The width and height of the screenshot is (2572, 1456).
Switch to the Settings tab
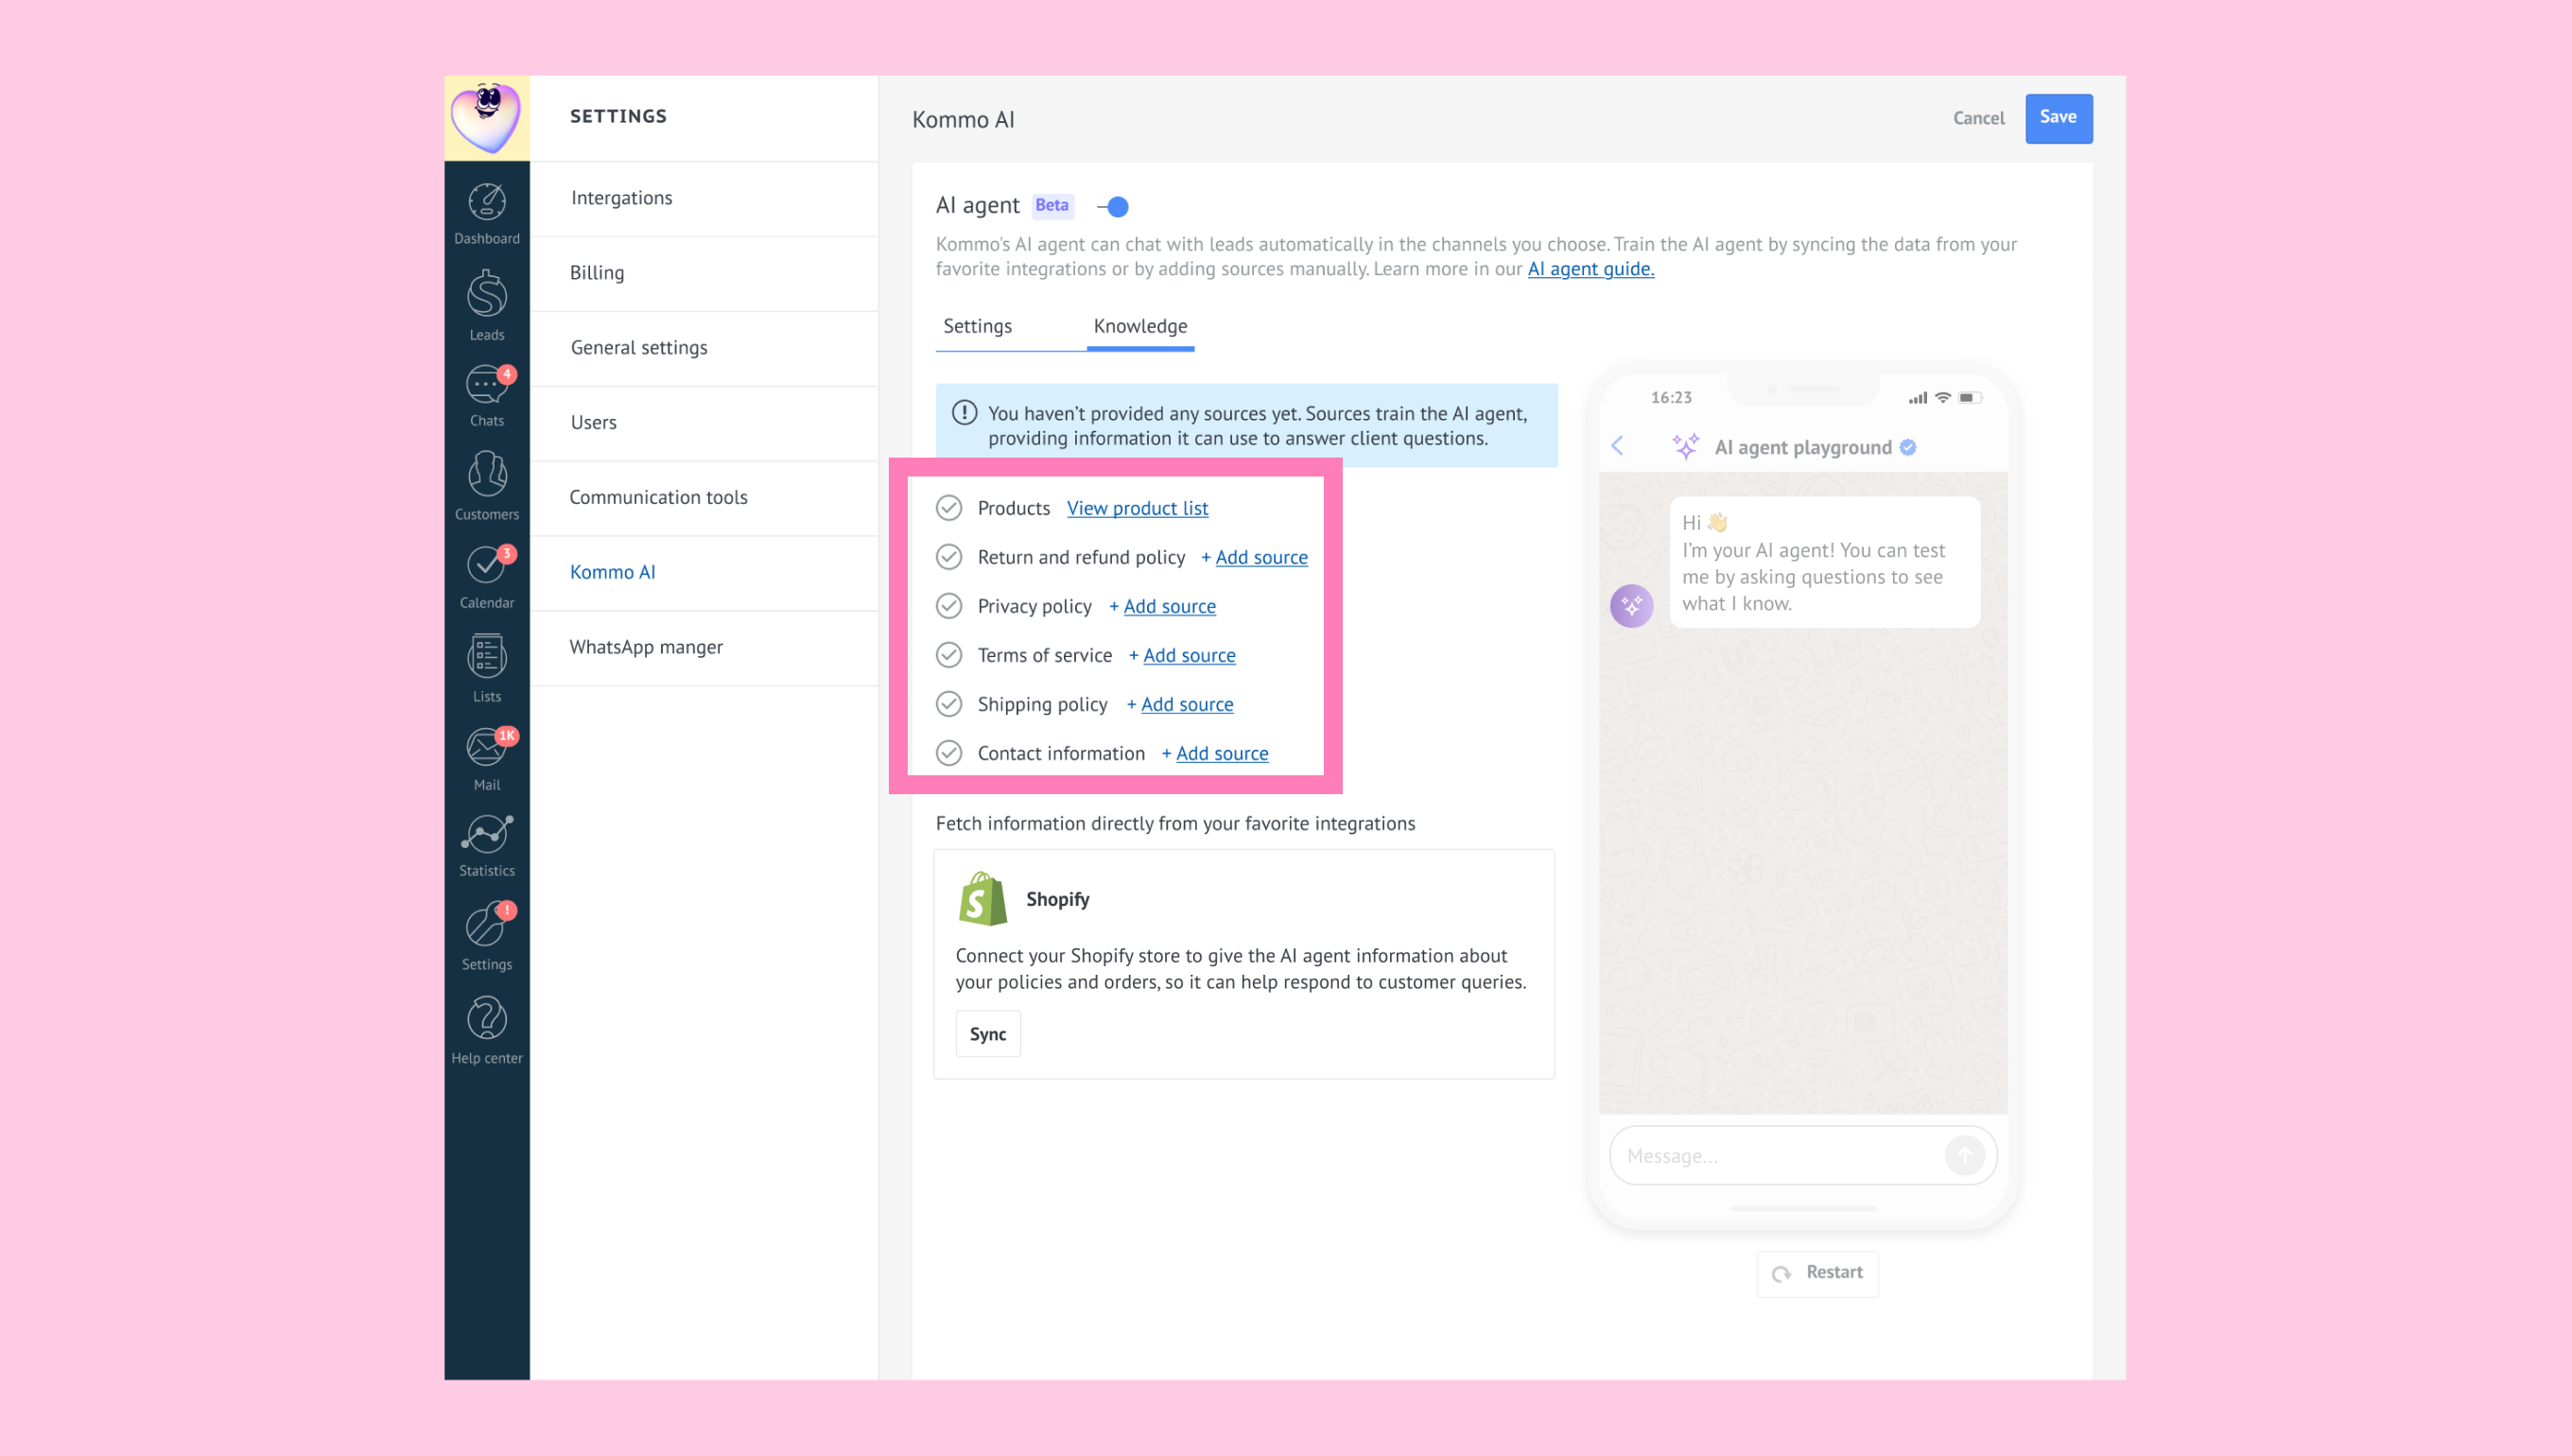[x=977, y=326]
